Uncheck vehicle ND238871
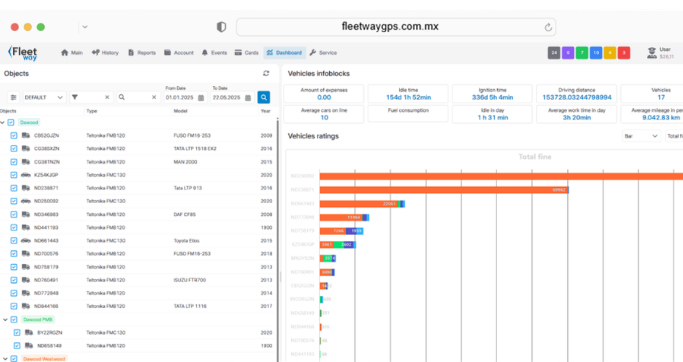683x362 pixels. (x=14, y=188)
